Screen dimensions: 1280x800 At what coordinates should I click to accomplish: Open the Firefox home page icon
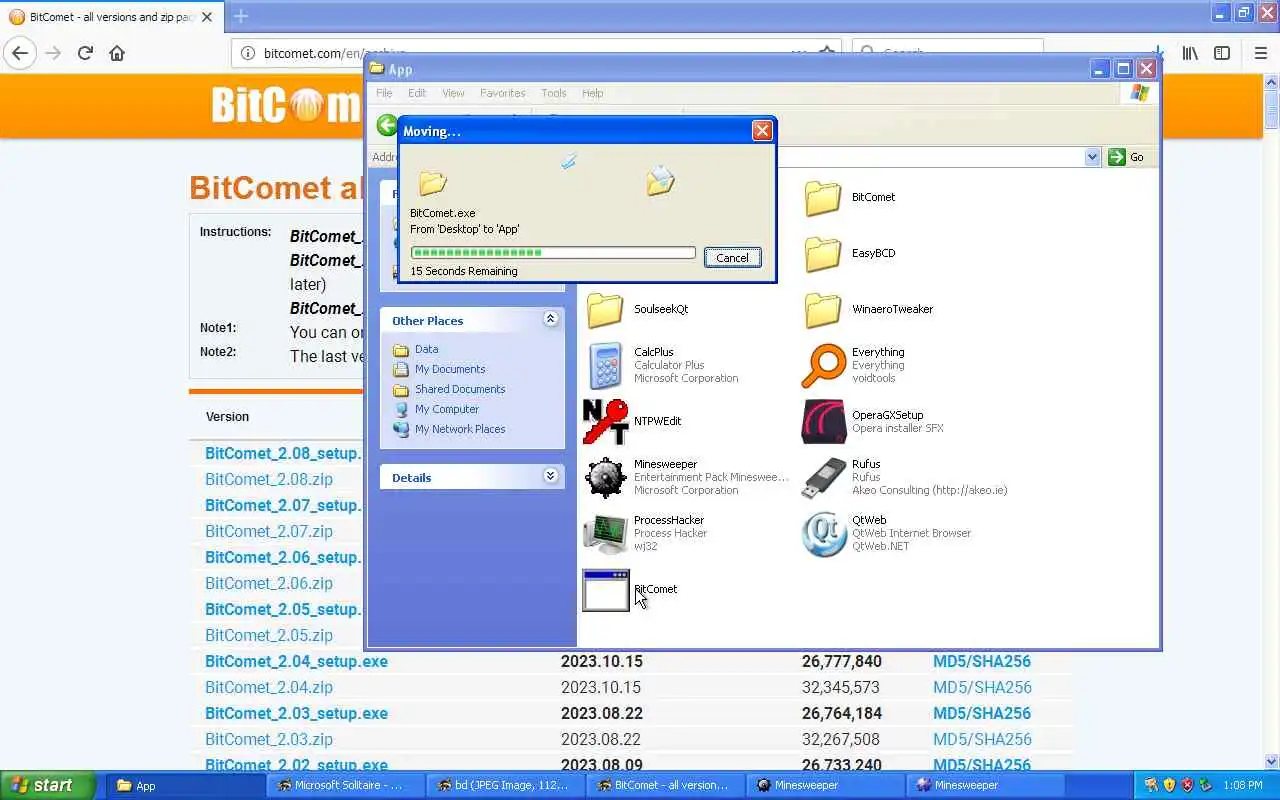coord(117,53)
